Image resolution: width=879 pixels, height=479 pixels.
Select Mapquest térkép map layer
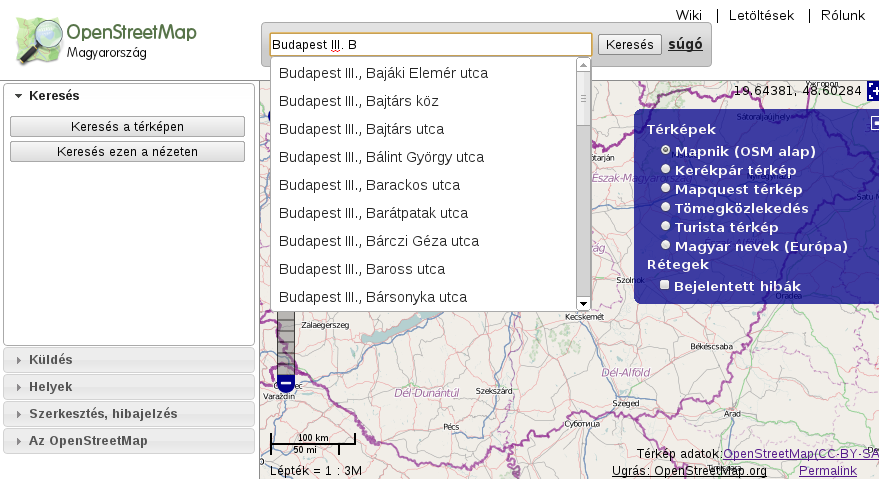pos(665,188)
